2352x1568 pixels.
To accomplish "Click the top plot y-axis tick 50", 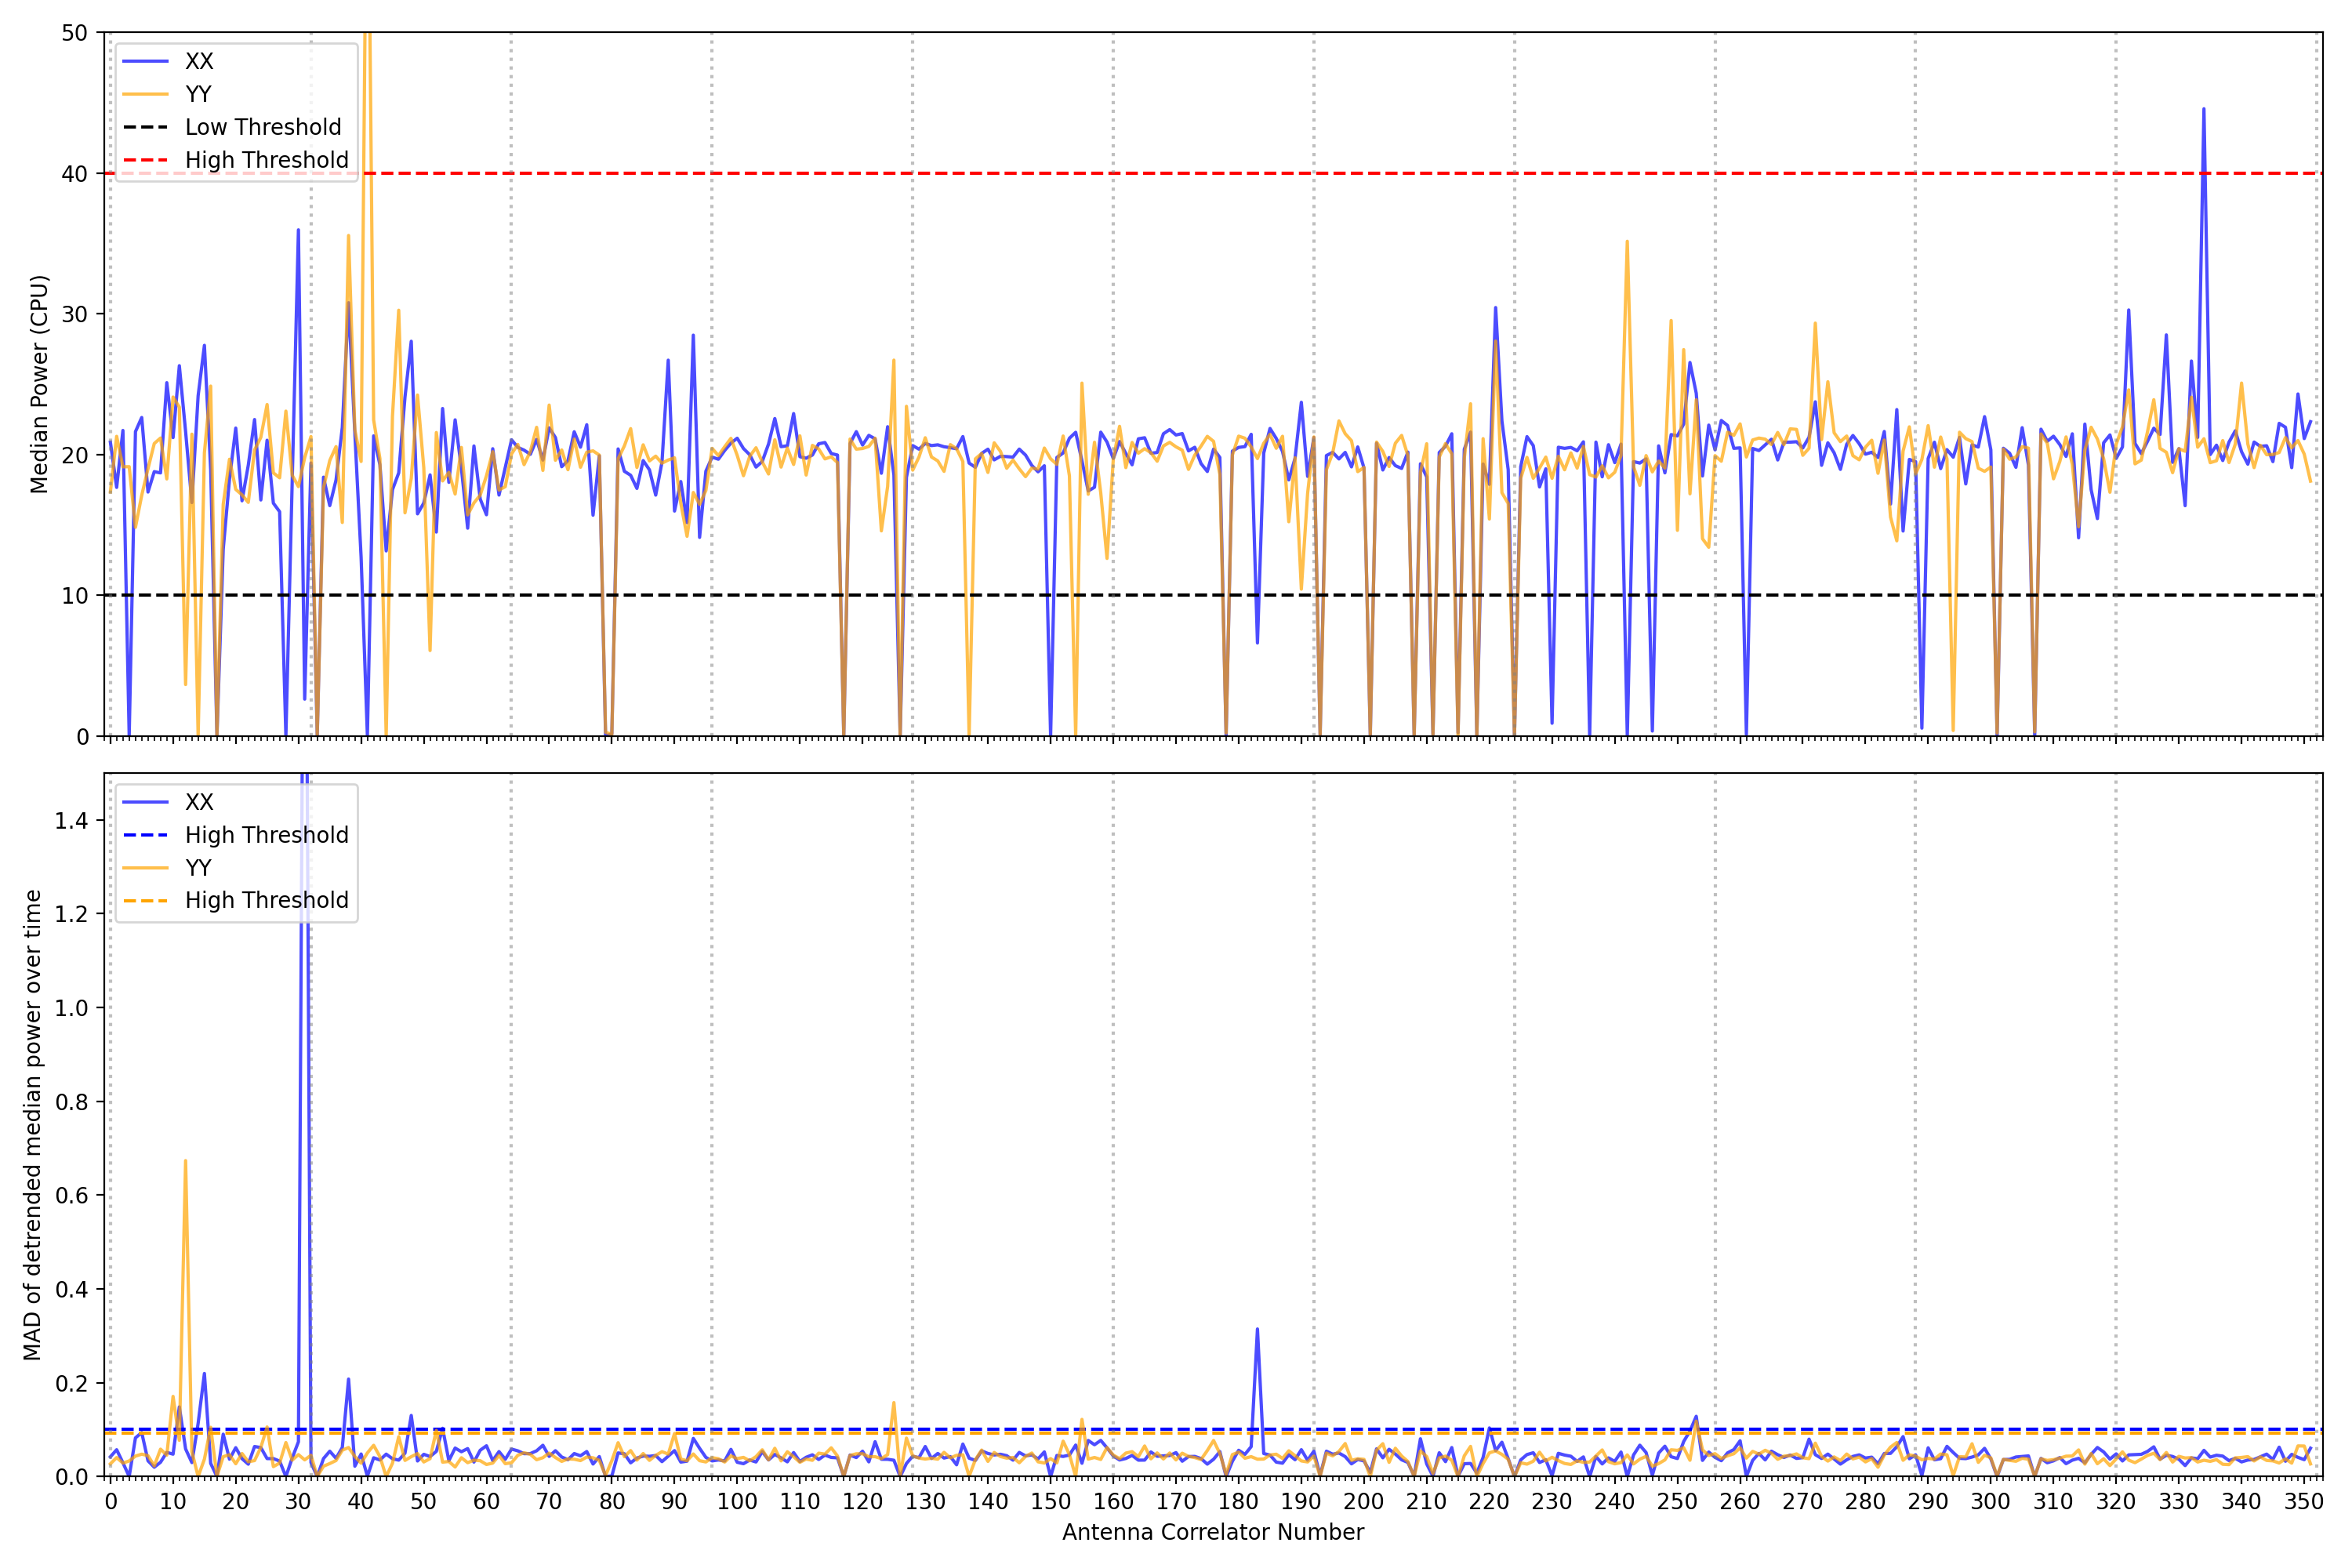I will 74,33.
